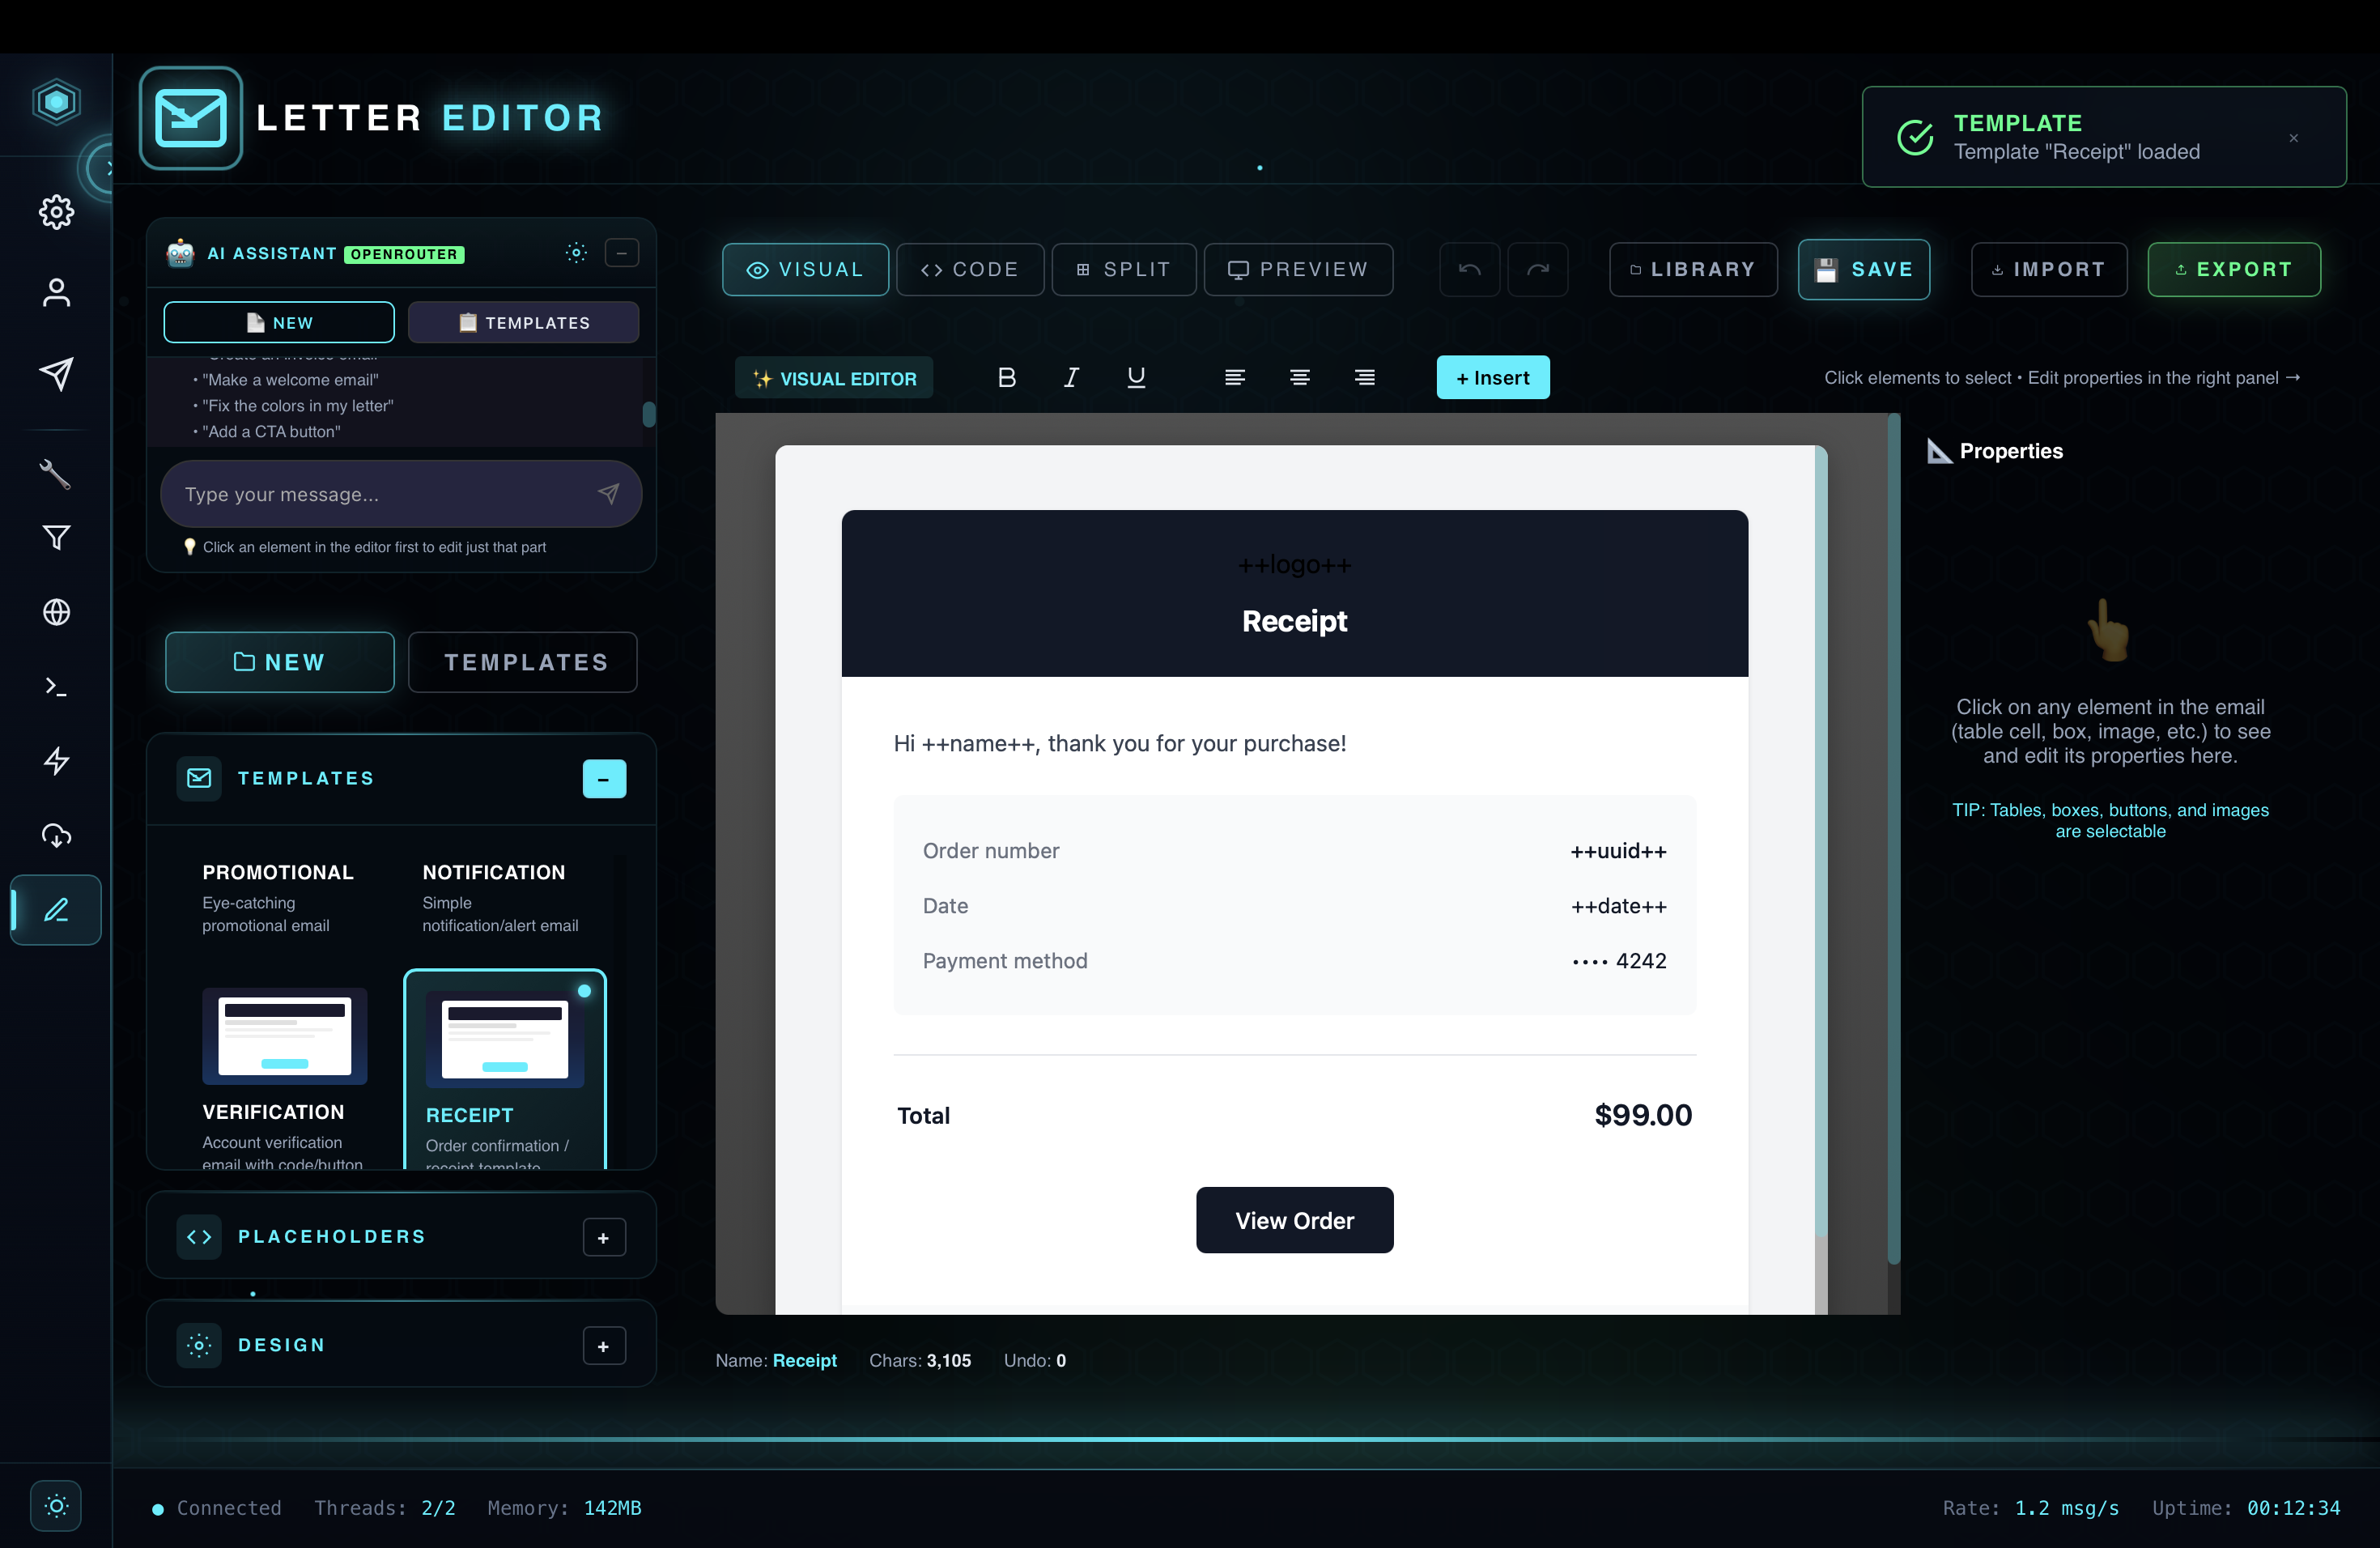Image resolution: width=2380 pixels, height=1548 pixels.
Task: Click the Insert button
Action: pyautogui.click(x=1492, y=377)
